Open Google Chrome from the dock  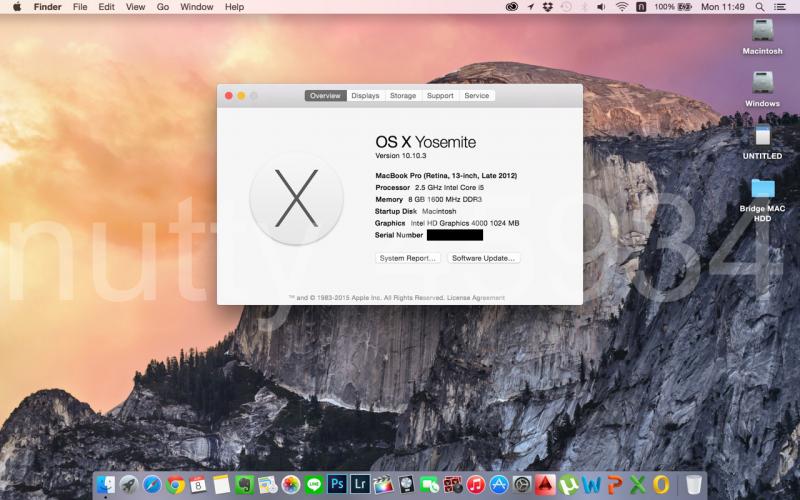176,485
